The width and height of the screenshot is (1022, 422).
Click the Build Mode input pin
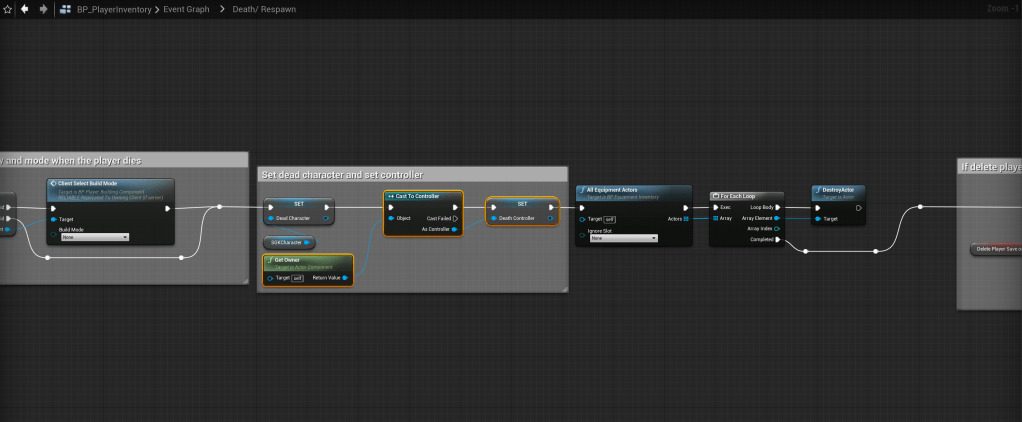click(x=54, y=234)
